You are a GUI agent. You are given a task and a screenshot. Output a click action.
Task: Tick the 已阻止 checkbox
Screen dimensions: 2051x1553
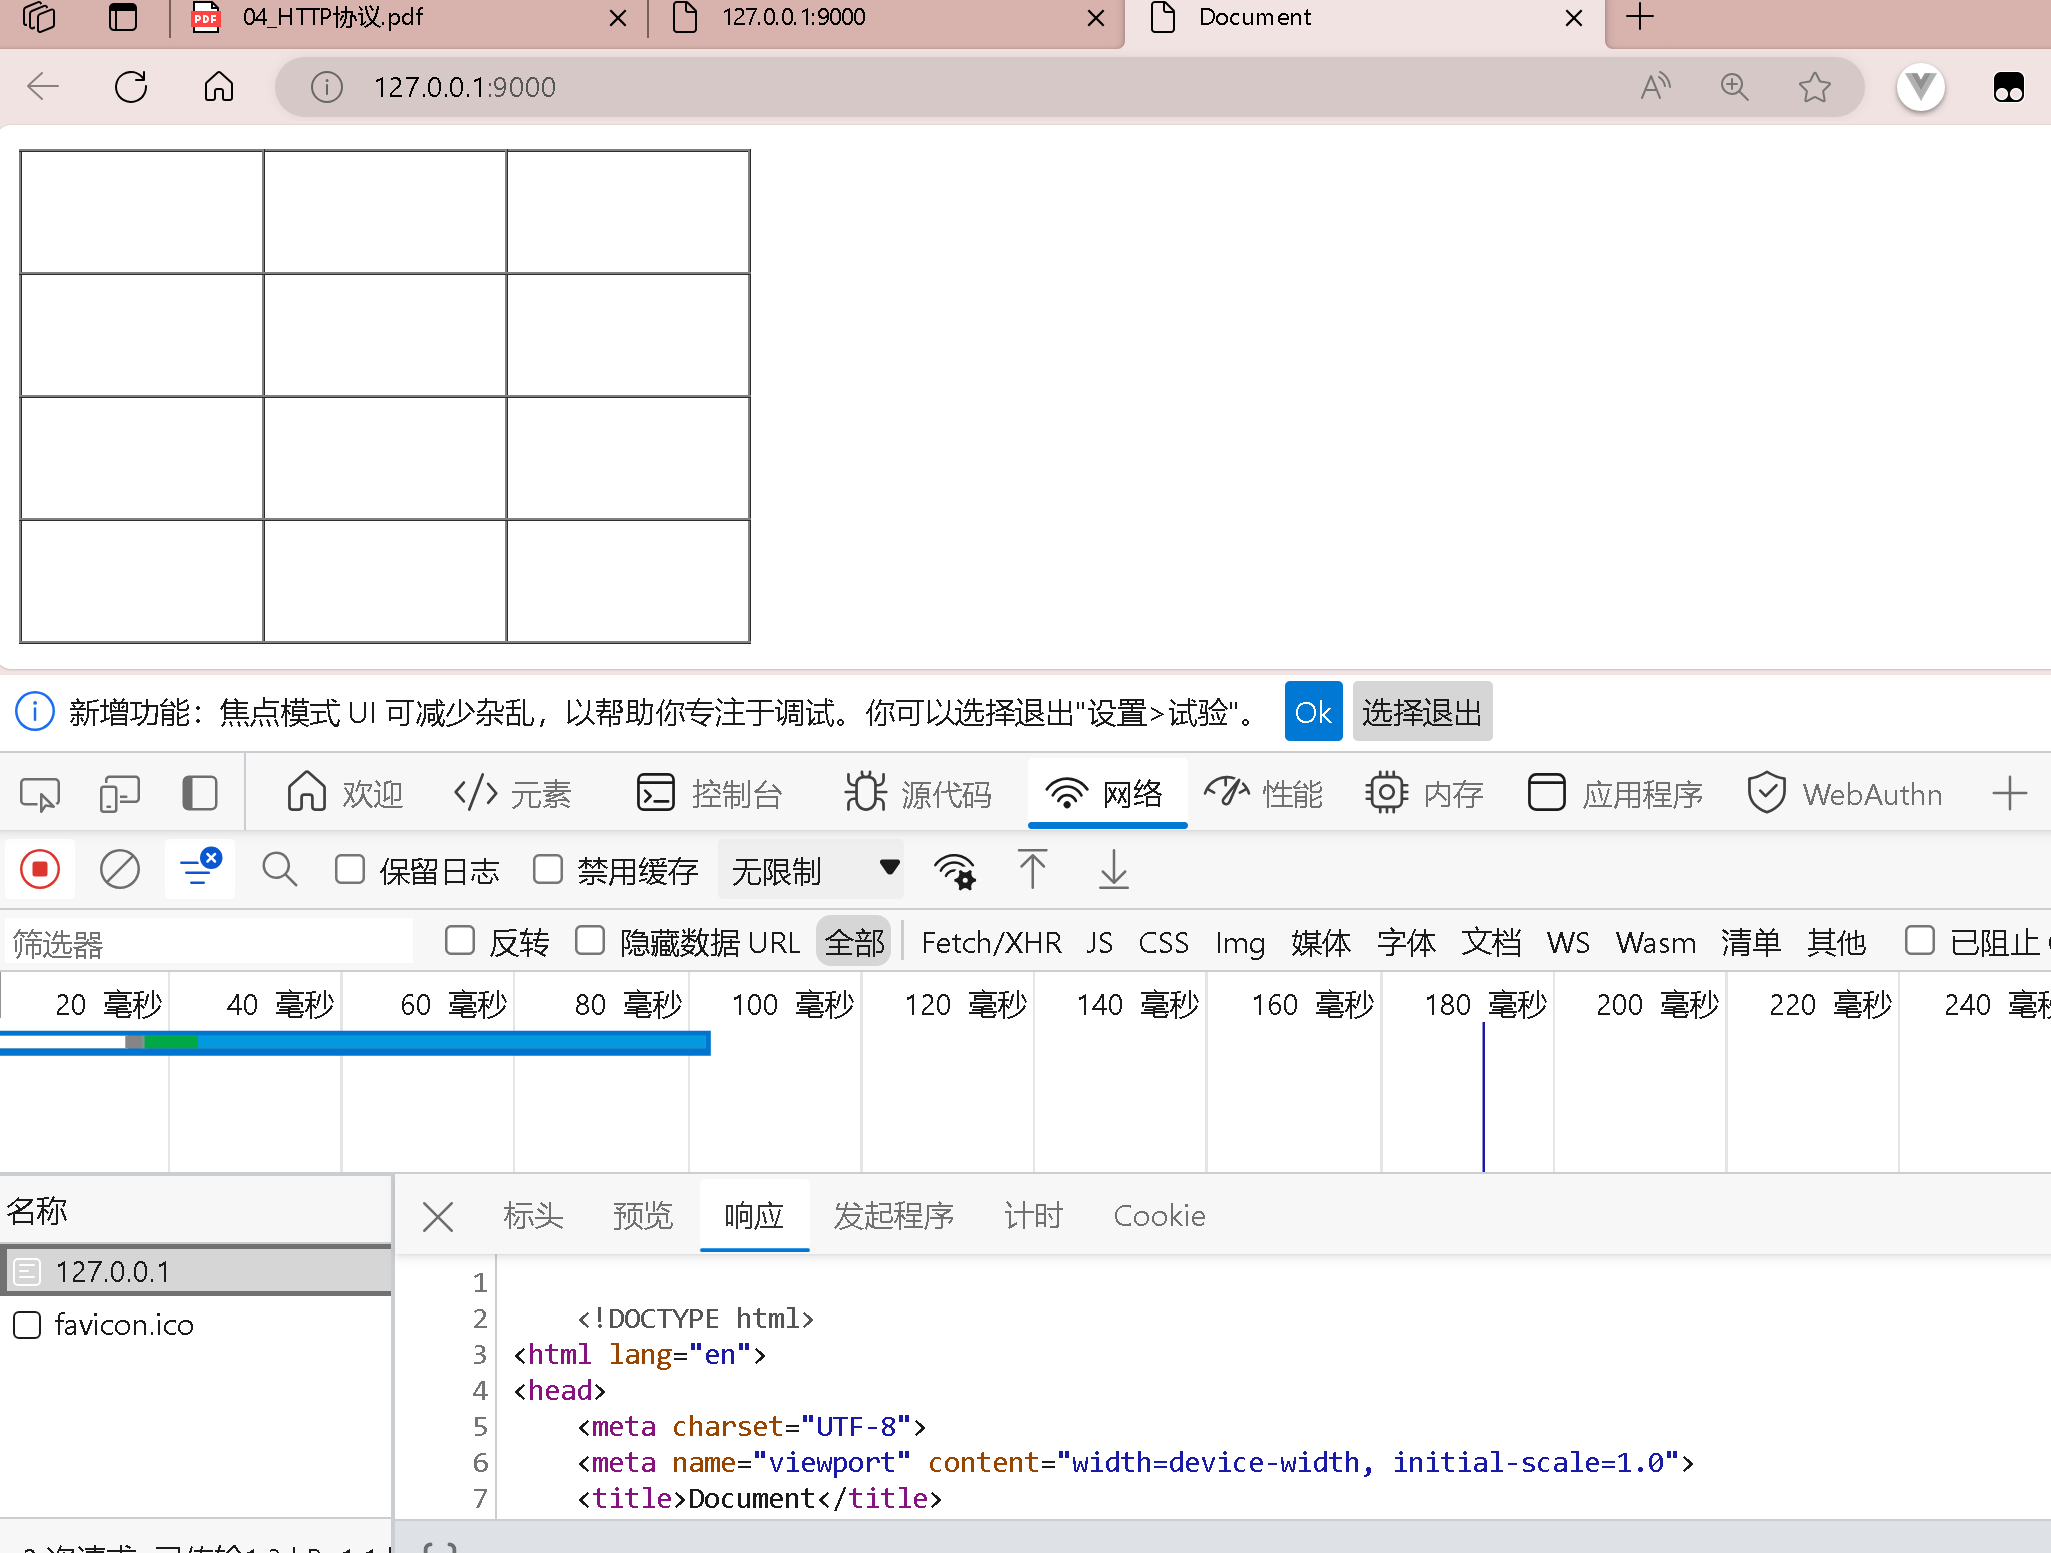tap(1920, 940)
